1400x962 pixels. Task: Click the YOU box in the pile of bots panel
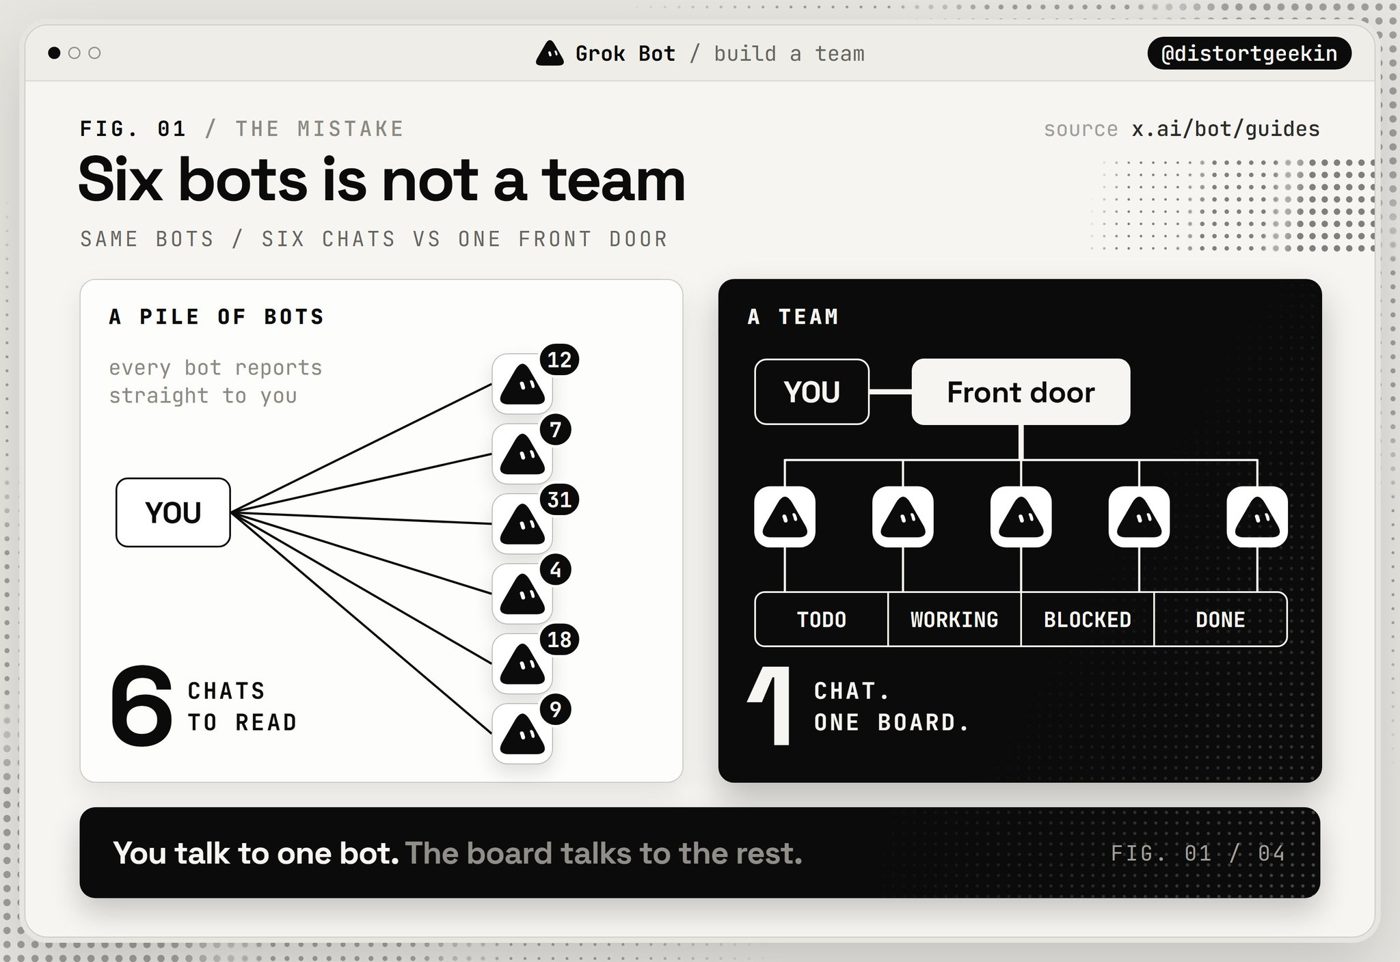click(173, 513)
